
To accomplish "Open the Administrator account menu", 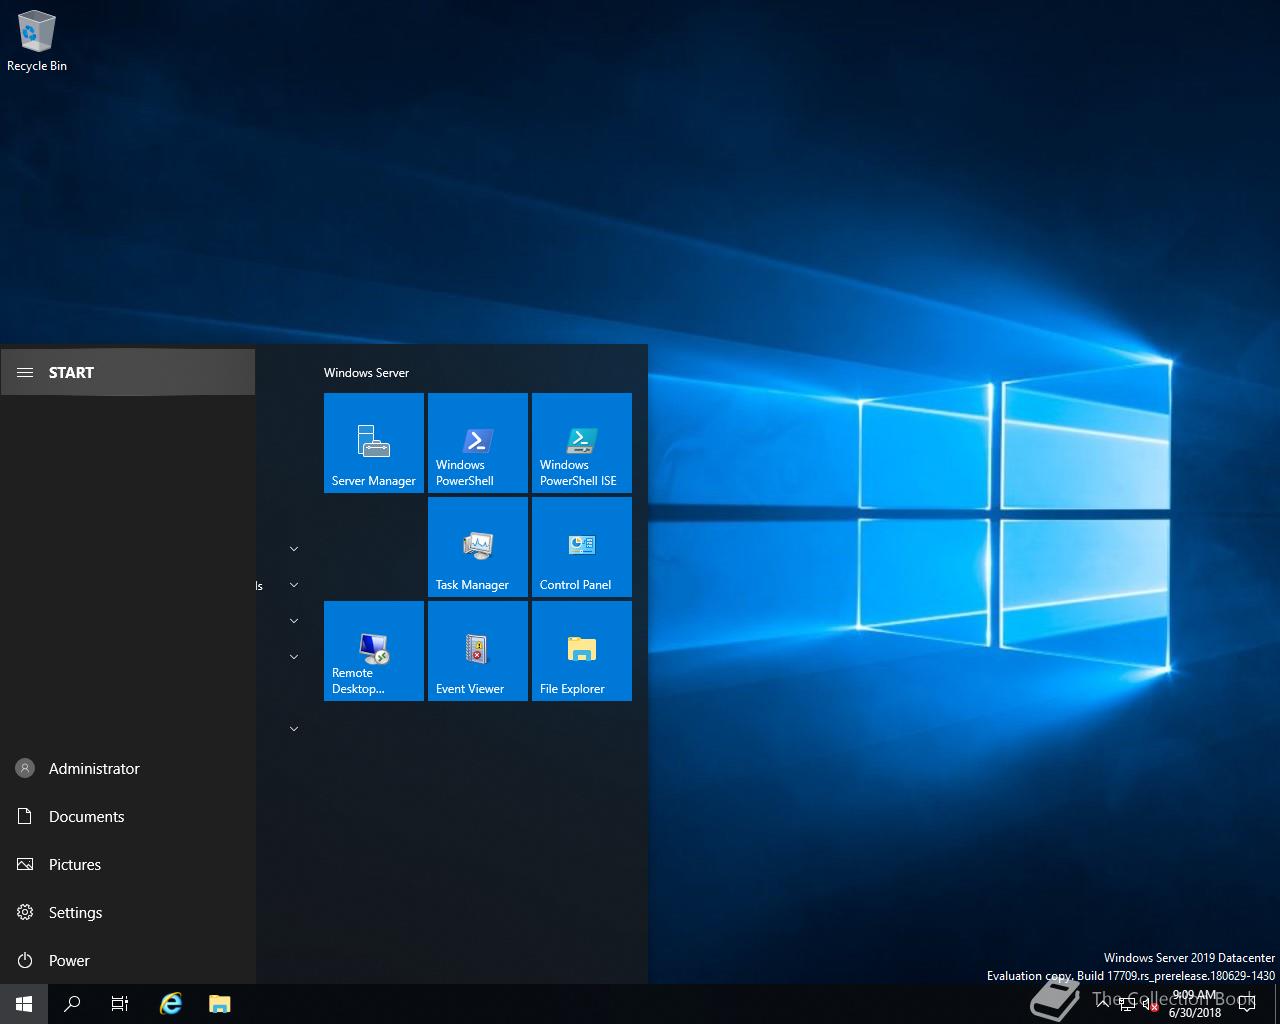I will pyautogui.click(x=128, y=768).
